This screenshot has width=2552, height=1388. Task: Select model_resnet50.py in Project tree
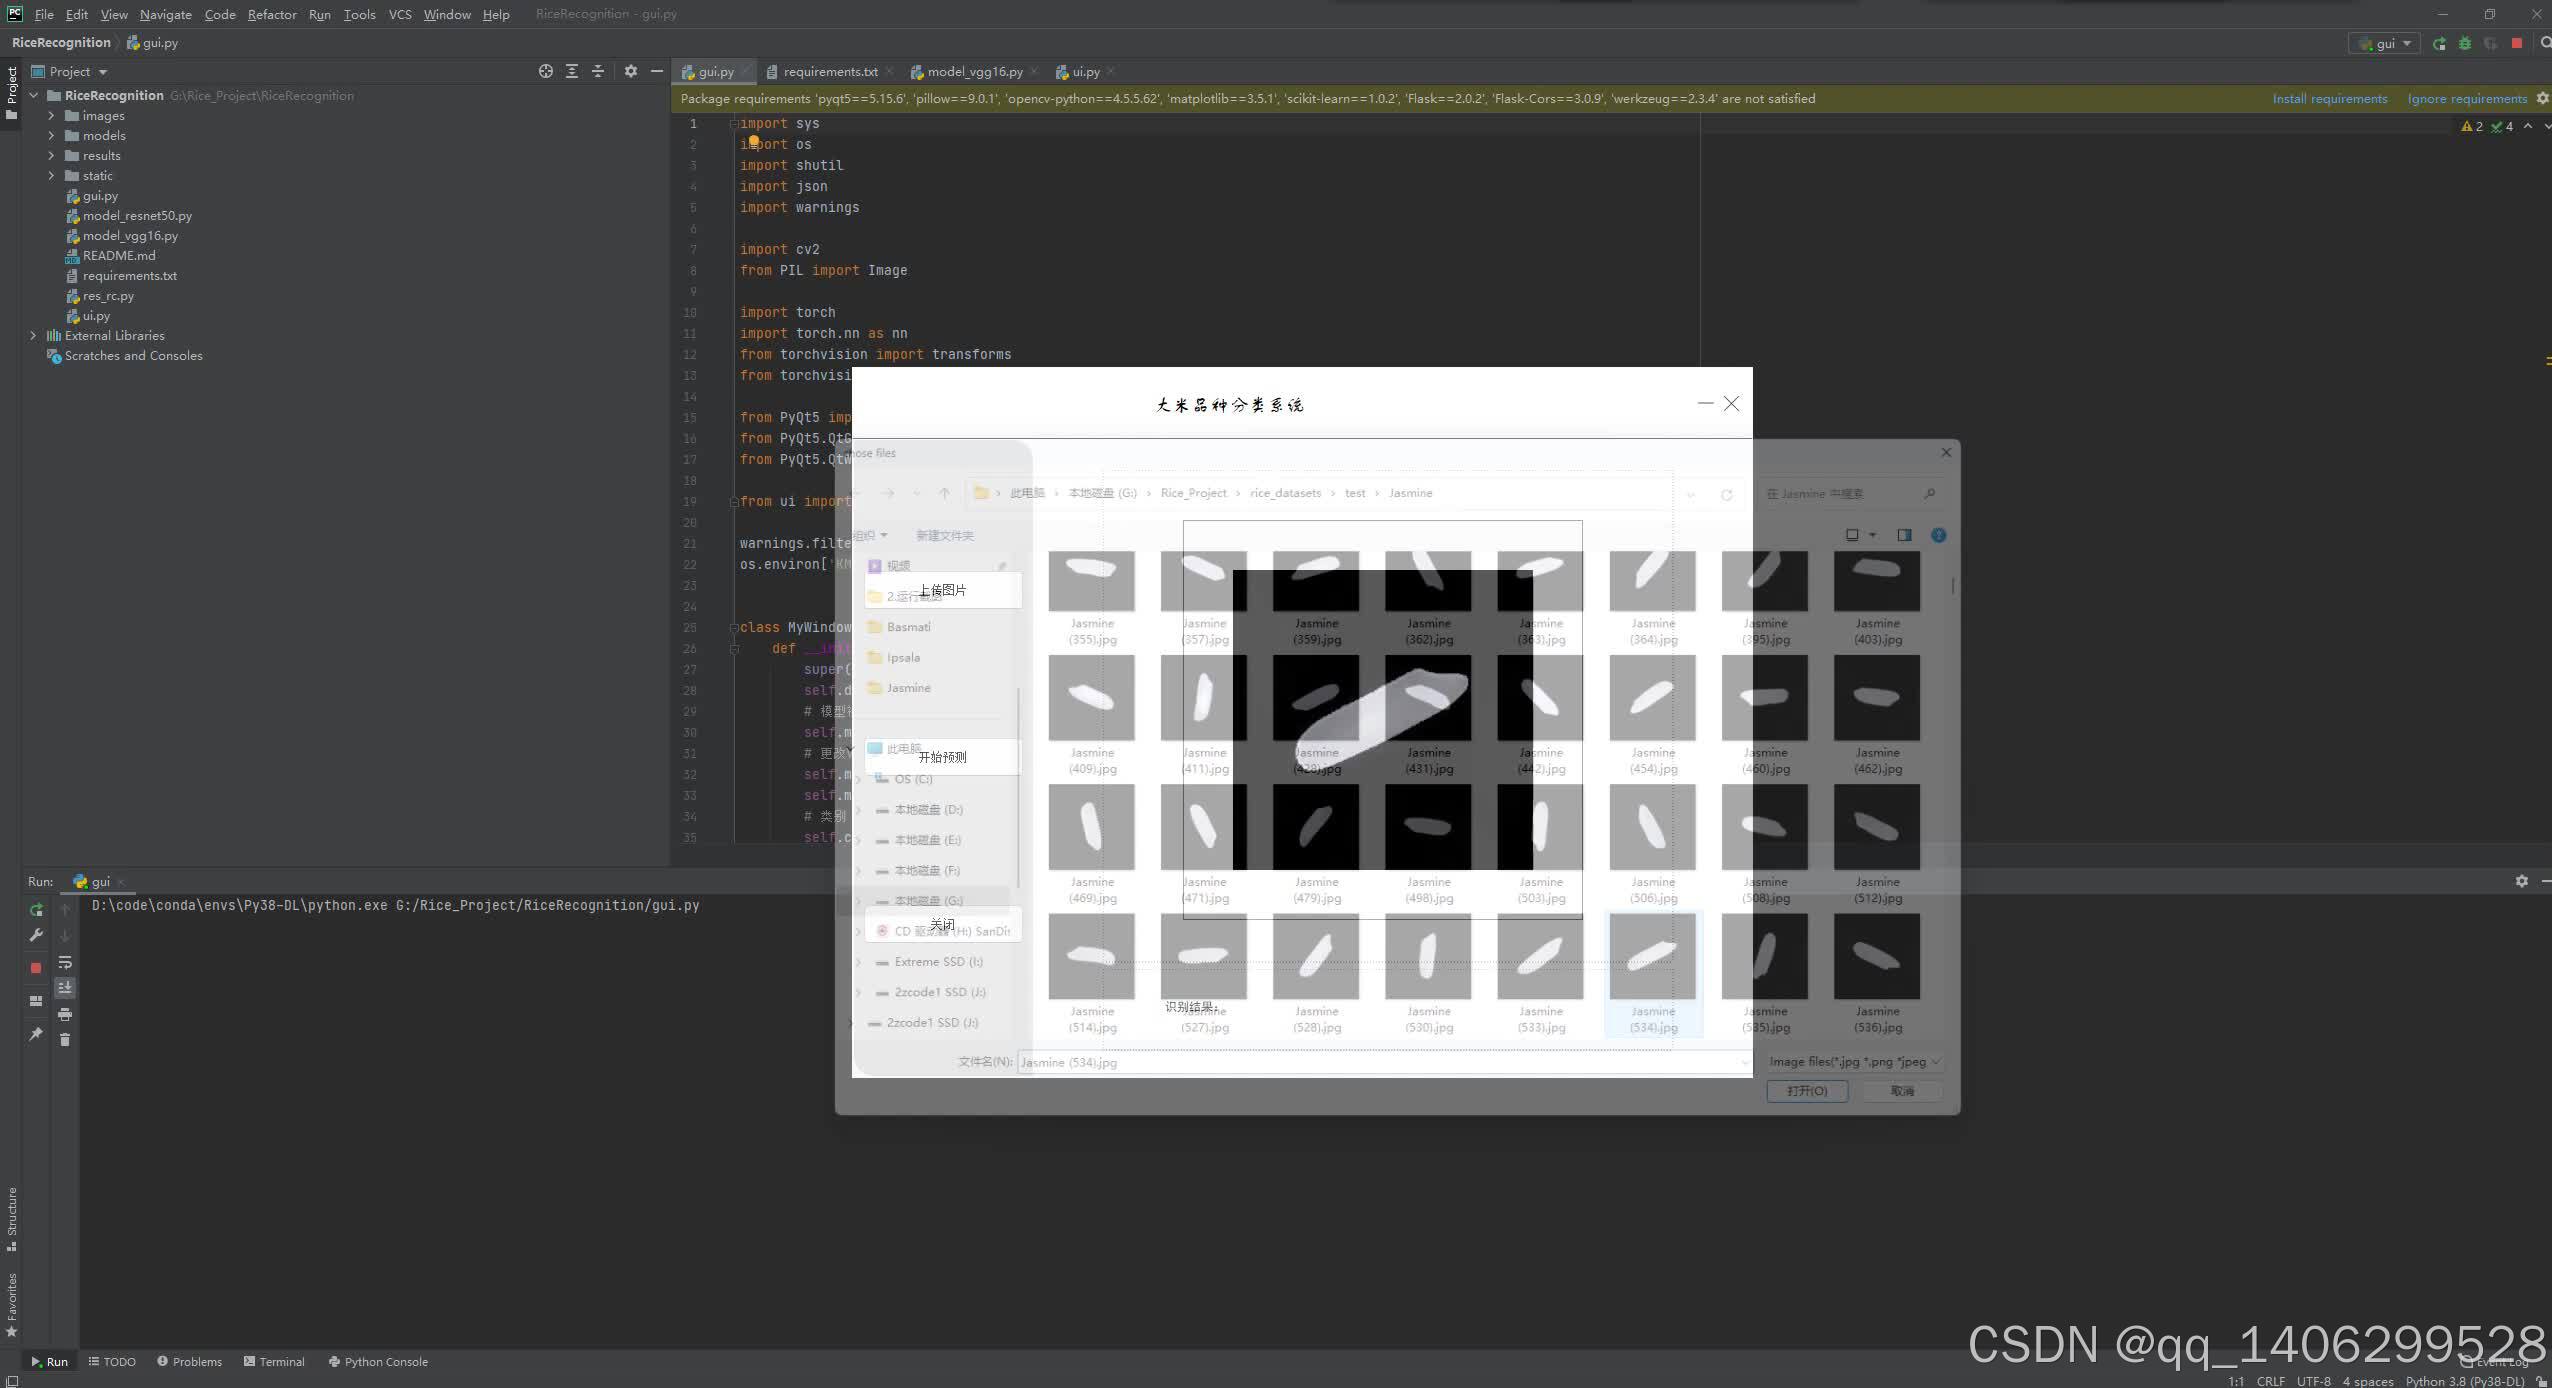pos(137,216)
